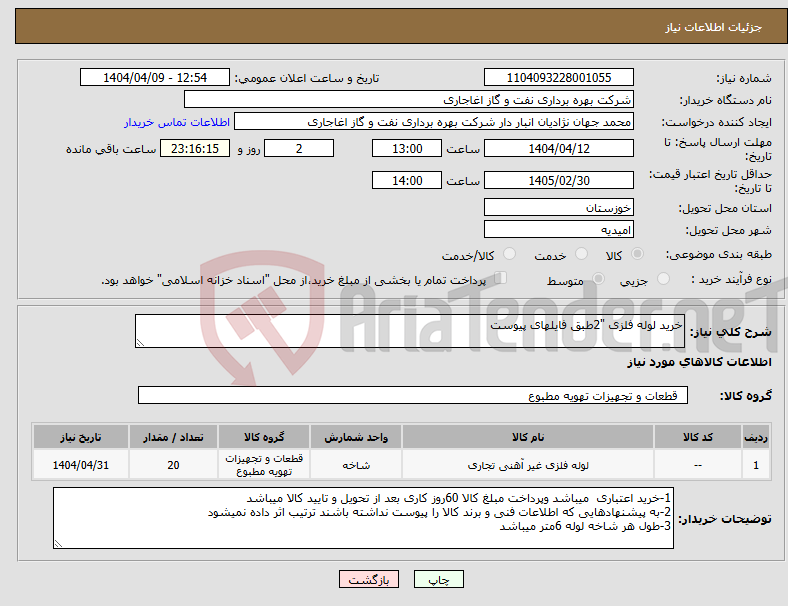The image size is (788, 606).
Task: Click the price validity date 1405/02/30
Action: pyautogui.click(x=559, y=180)
